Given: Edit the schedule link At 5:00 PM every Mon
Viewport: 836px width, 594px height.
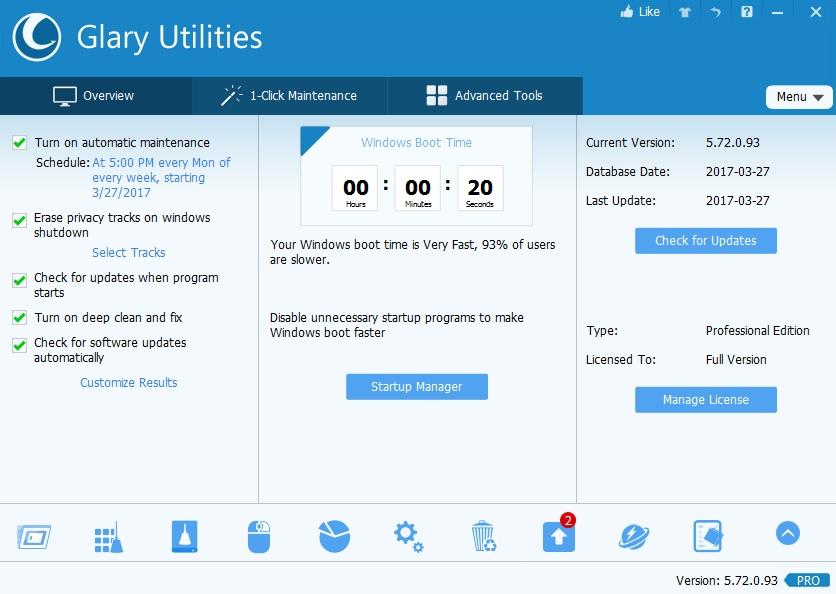Looking at the screenshot, I should tap(161, 178).
